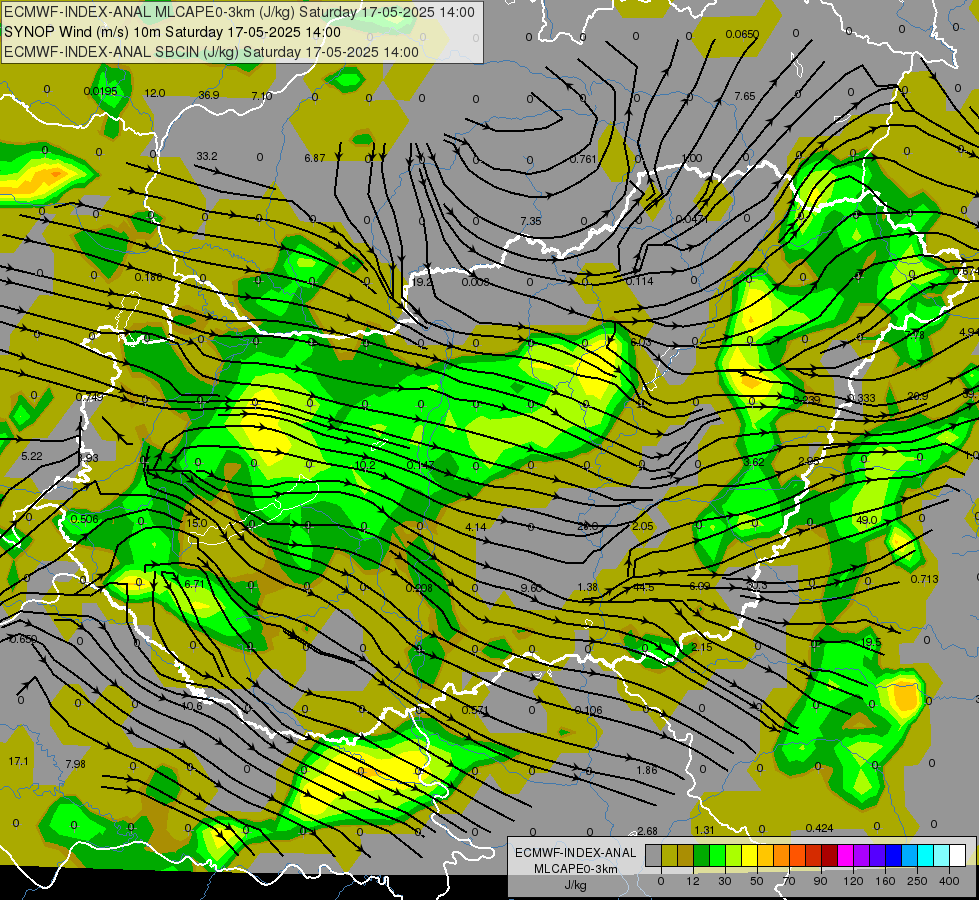Image resolution: width=979 pixels, height=900 pixels.
Task: Click the map value 0.506
Action: (84, 519)
